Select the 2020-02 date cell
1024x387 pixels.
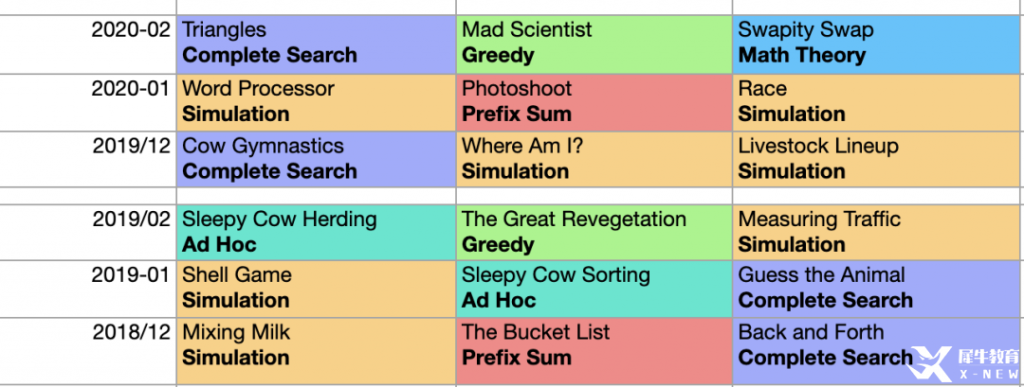click(x=88, y=44)
